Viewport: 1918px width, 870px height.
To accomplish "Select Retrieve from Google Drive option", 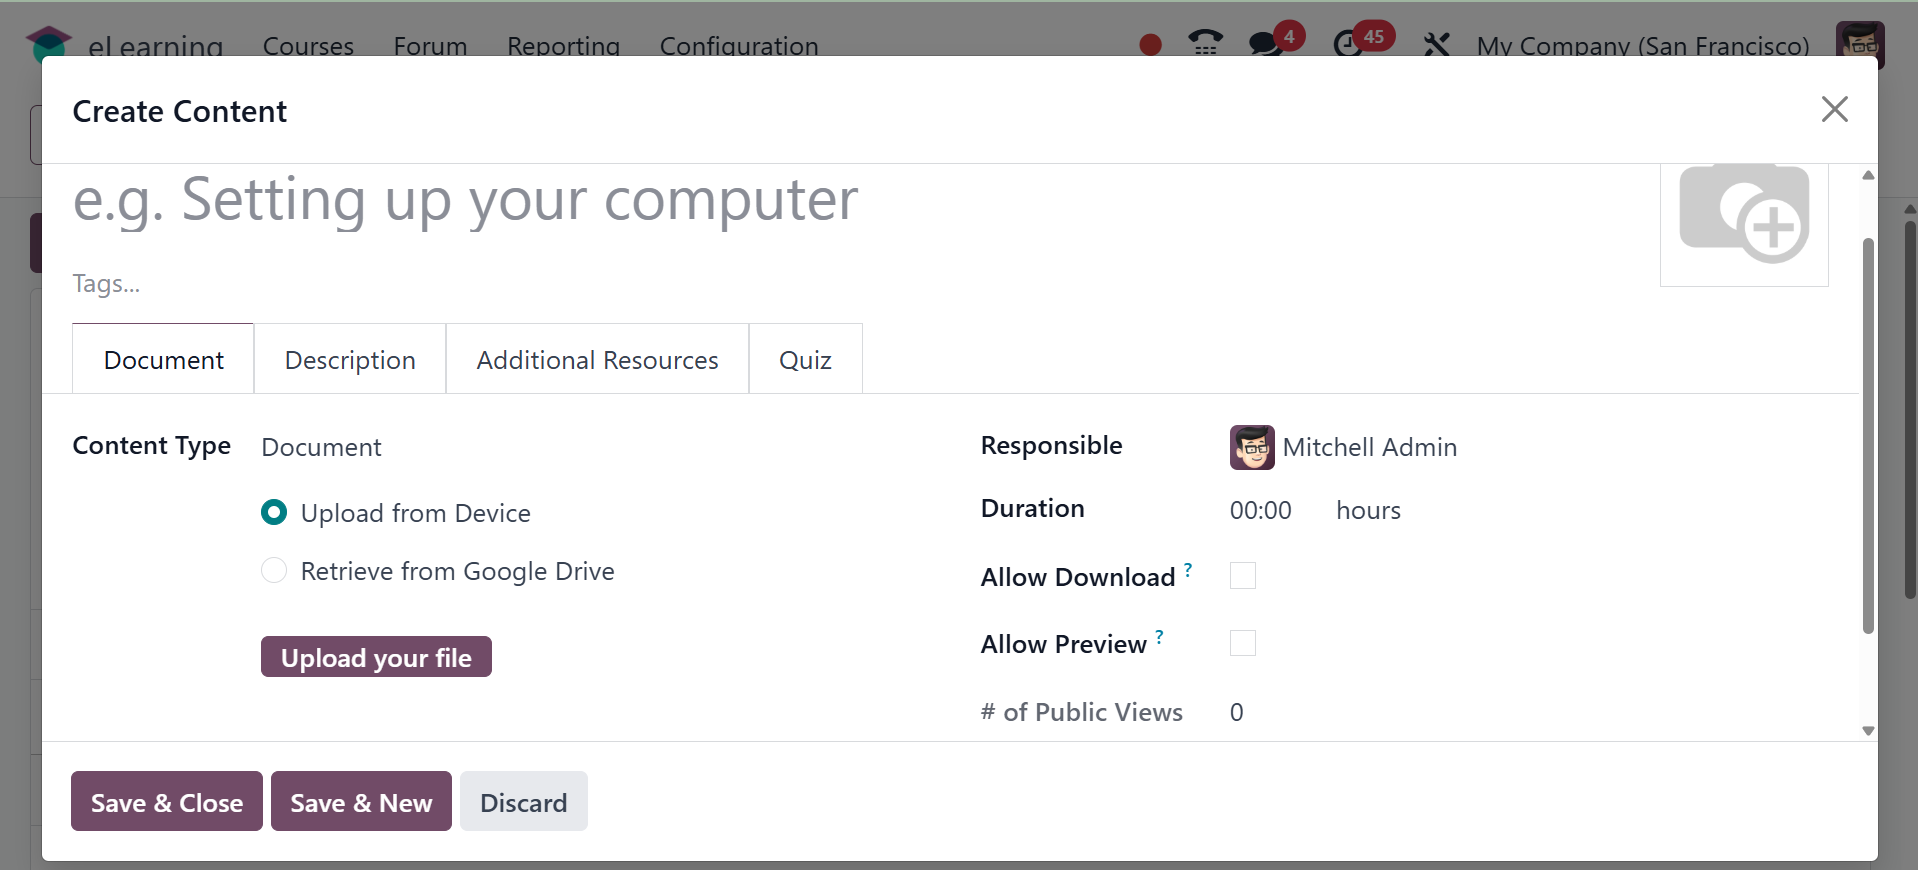I will coord(274,571).
